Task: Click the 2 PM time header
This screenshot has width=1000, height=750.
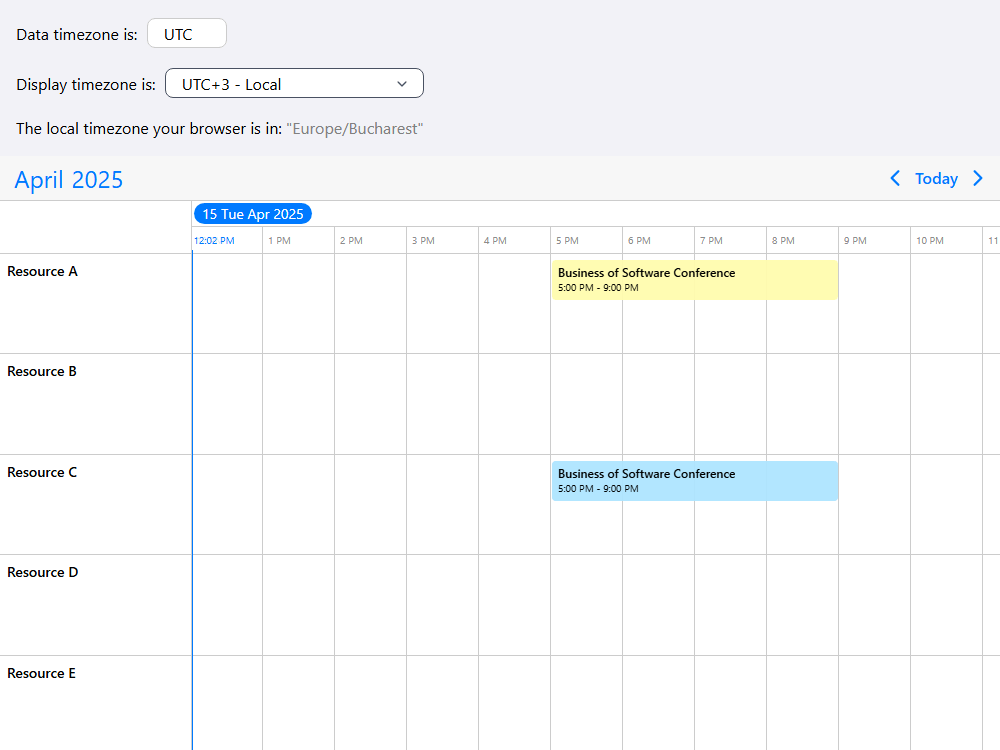Action: click(x=351, y=241)
